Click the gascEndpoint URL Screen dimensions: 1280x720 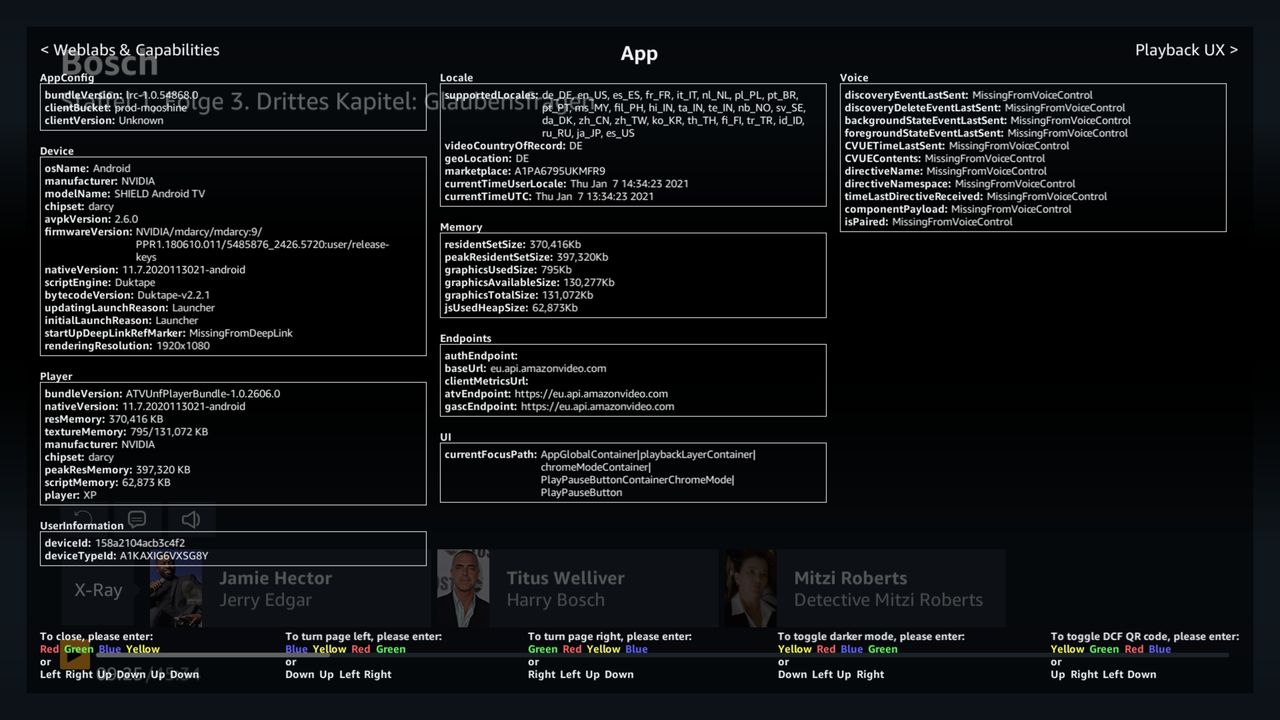pyautogui.click(x=598, y=407)
